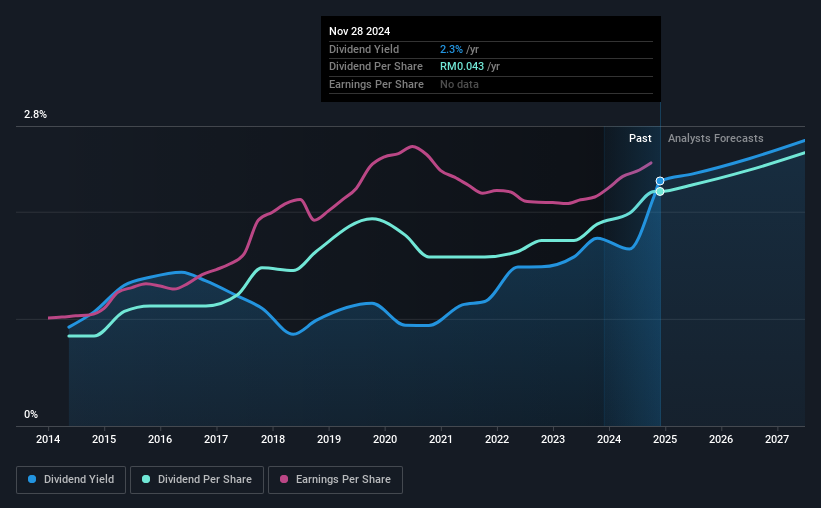Click the 2021 x-axis label
The width and height of the screenshot is (821, 508).
click(x=441, y=439)
